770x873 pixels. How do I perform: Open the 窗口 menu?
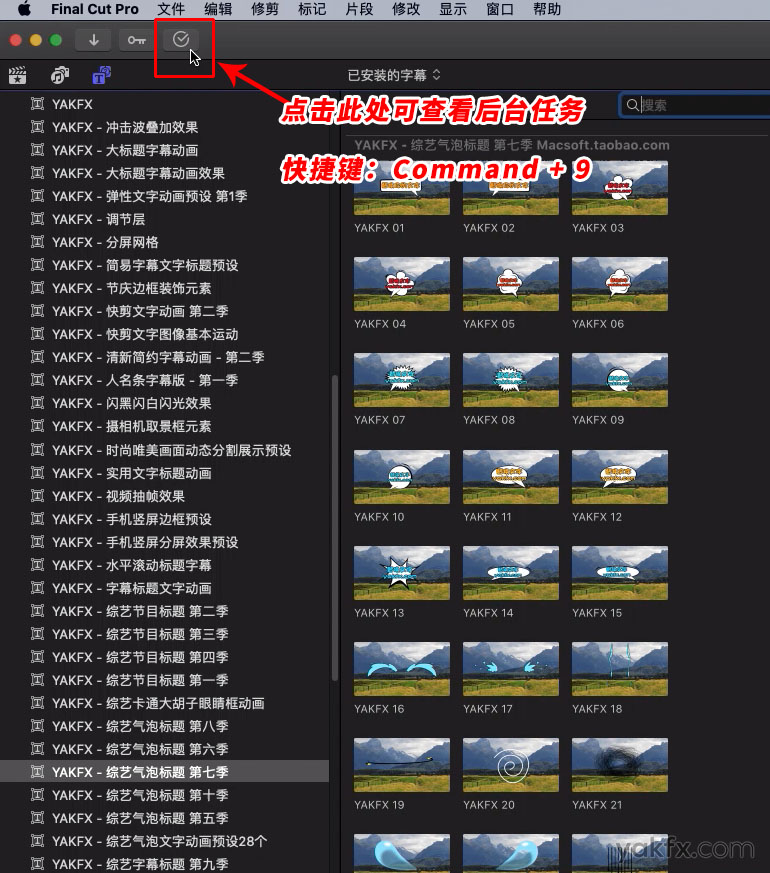(500, 9)
